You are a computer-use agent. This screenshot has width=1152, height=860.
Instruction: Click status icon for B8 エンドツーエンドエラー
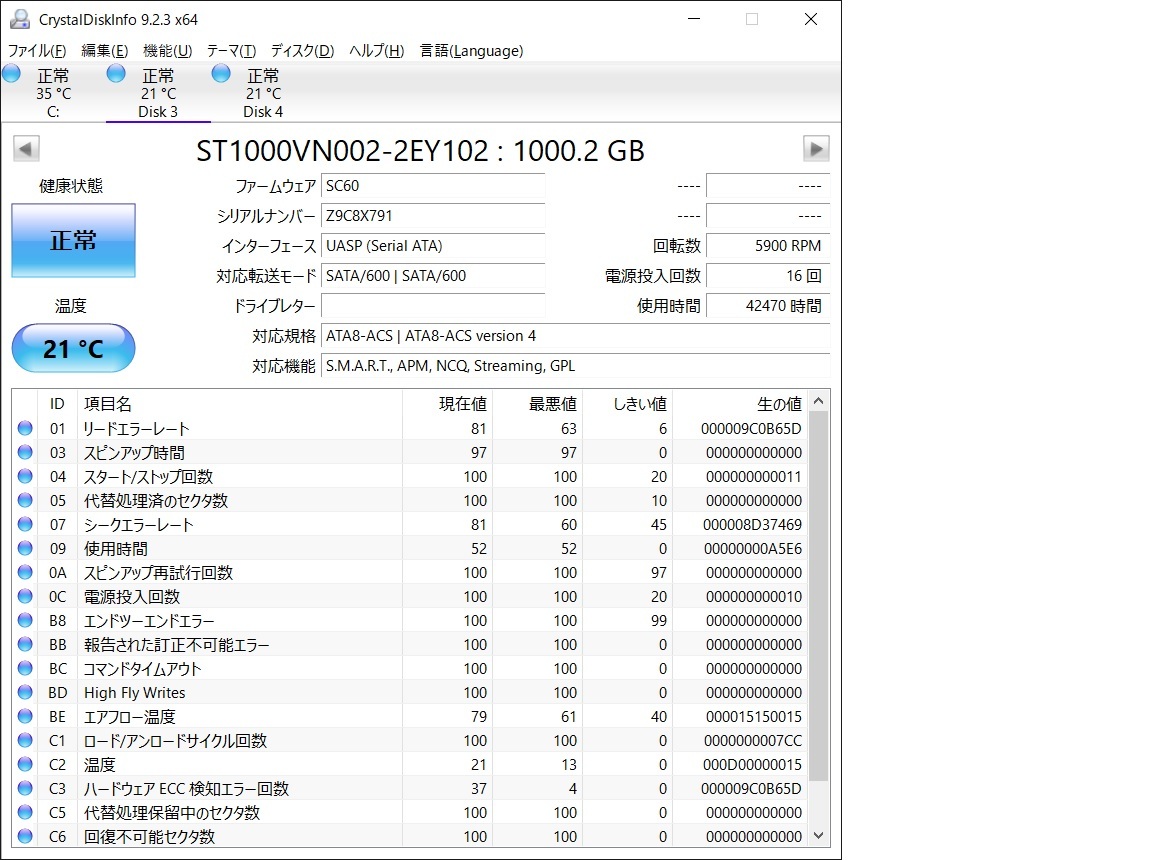tap(25, 620)
